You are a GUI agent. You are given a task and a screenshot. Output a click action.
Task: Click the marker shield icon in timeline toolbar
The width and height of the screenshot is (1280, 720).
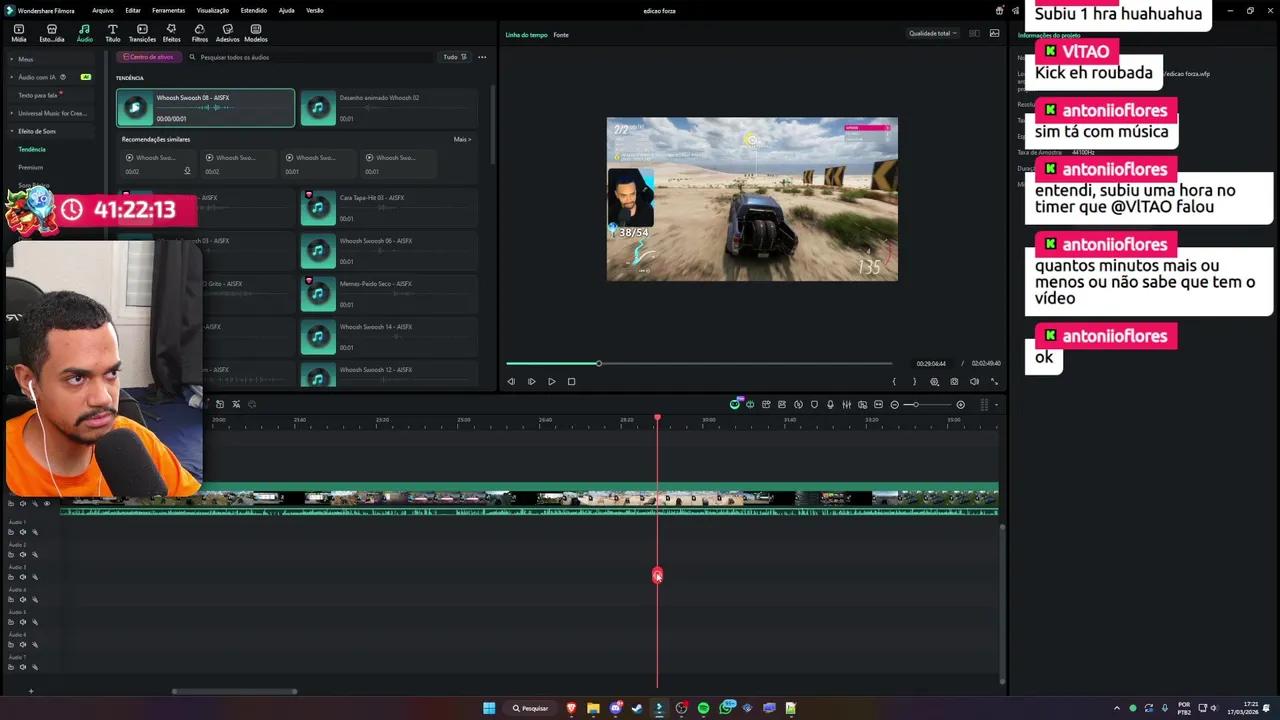814,405
